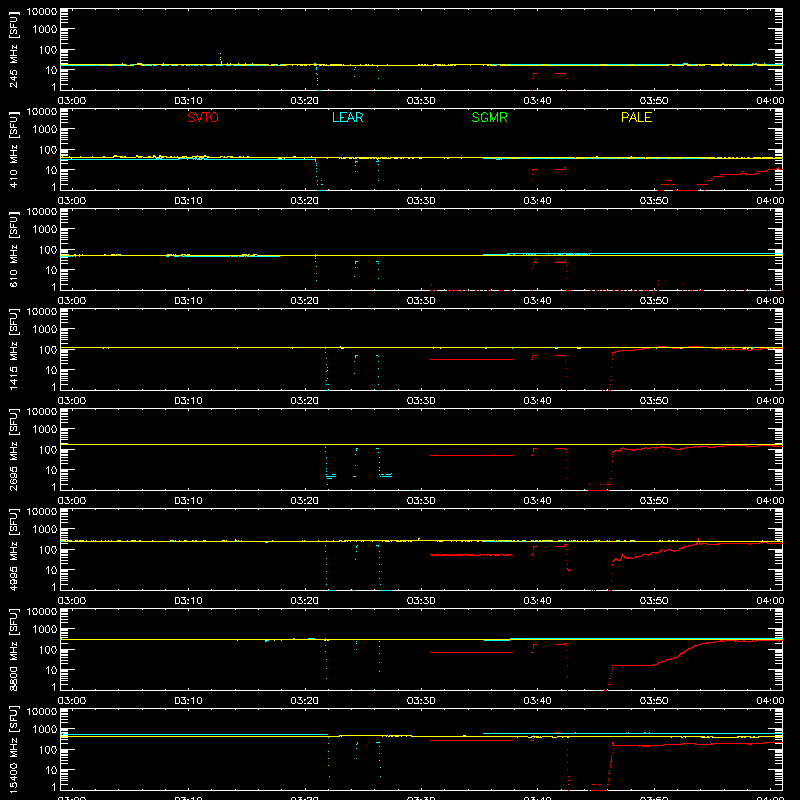Select the '245 MHz [SFU]' axis label
The width and height of the screenshot is (800, 800).
point(14,49)
